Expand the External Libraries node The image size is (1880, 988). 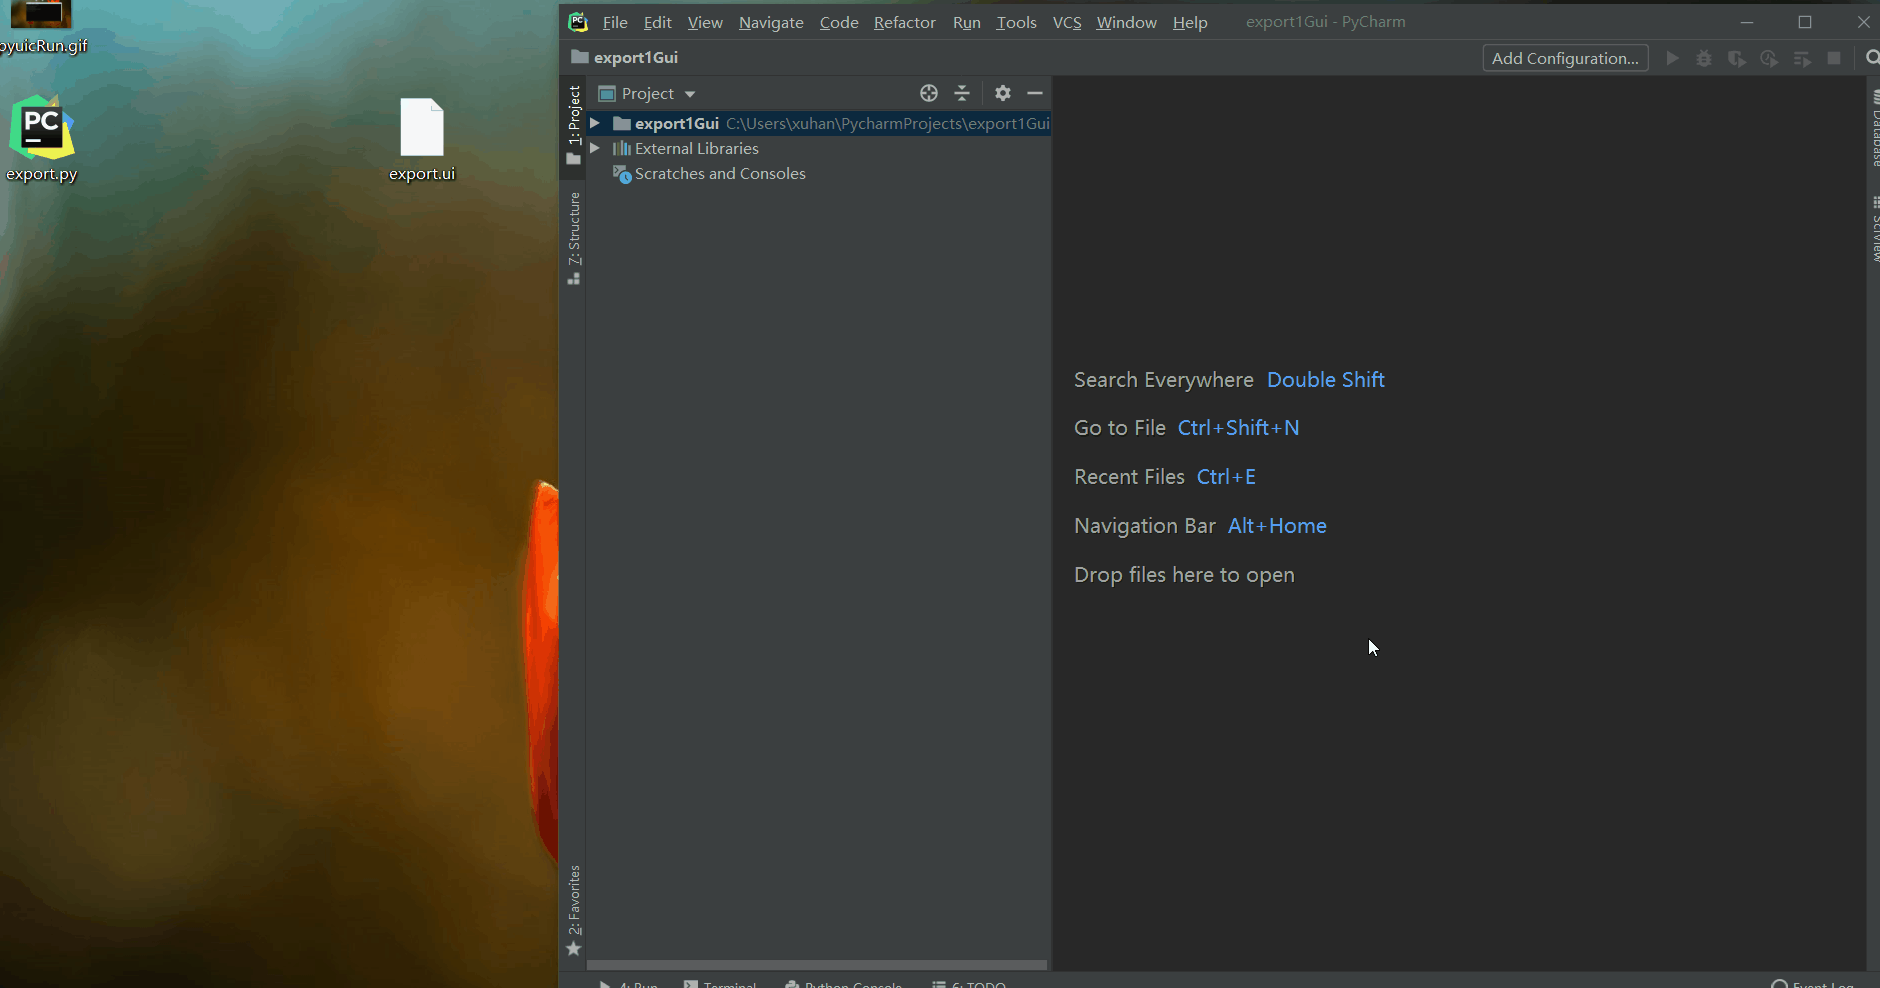(x=595, y=148)
